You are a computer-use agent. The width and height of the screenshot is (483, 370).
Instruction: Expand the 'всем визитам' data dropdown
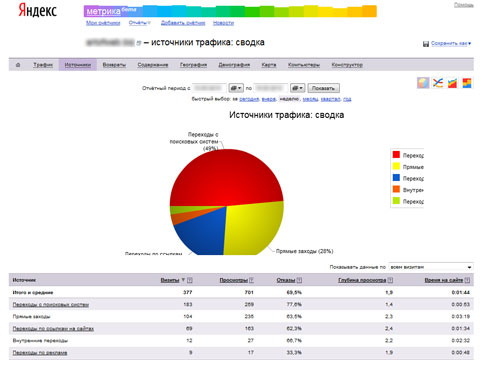pos(431,267)
